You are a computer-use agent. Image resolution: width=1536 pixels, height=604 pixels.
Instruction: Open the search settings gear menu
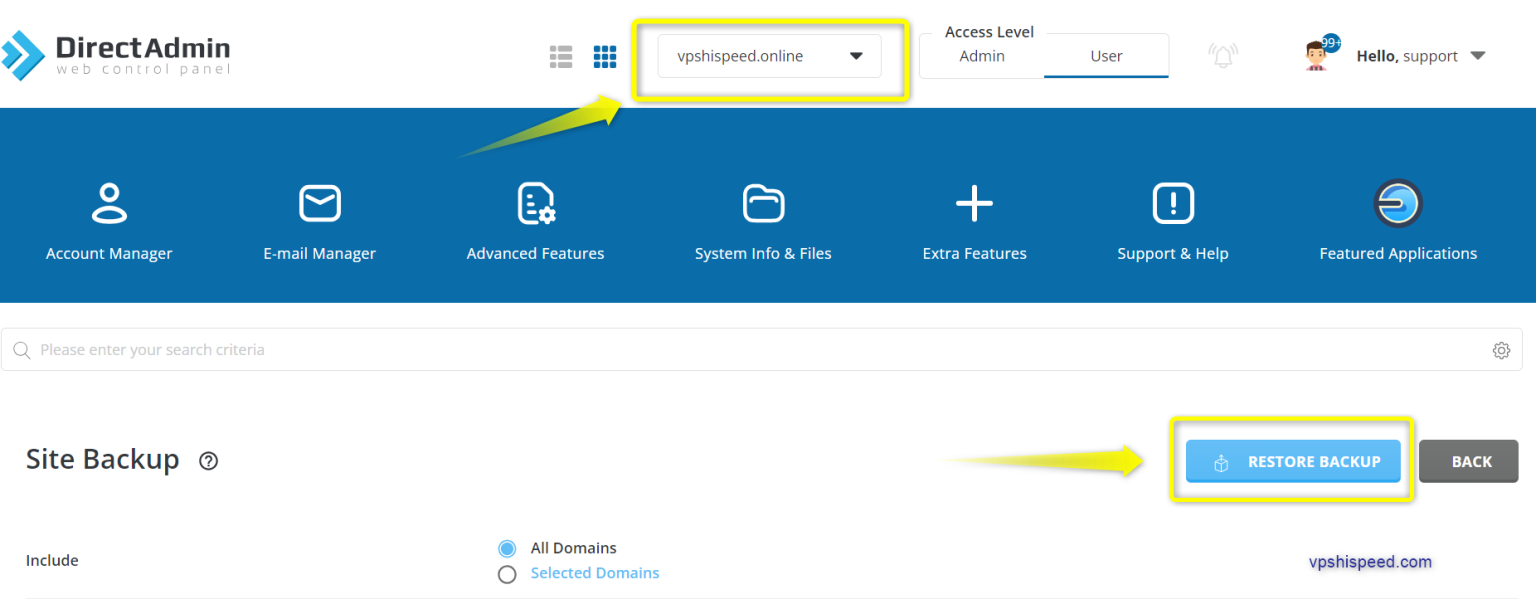click(1501, 350)
